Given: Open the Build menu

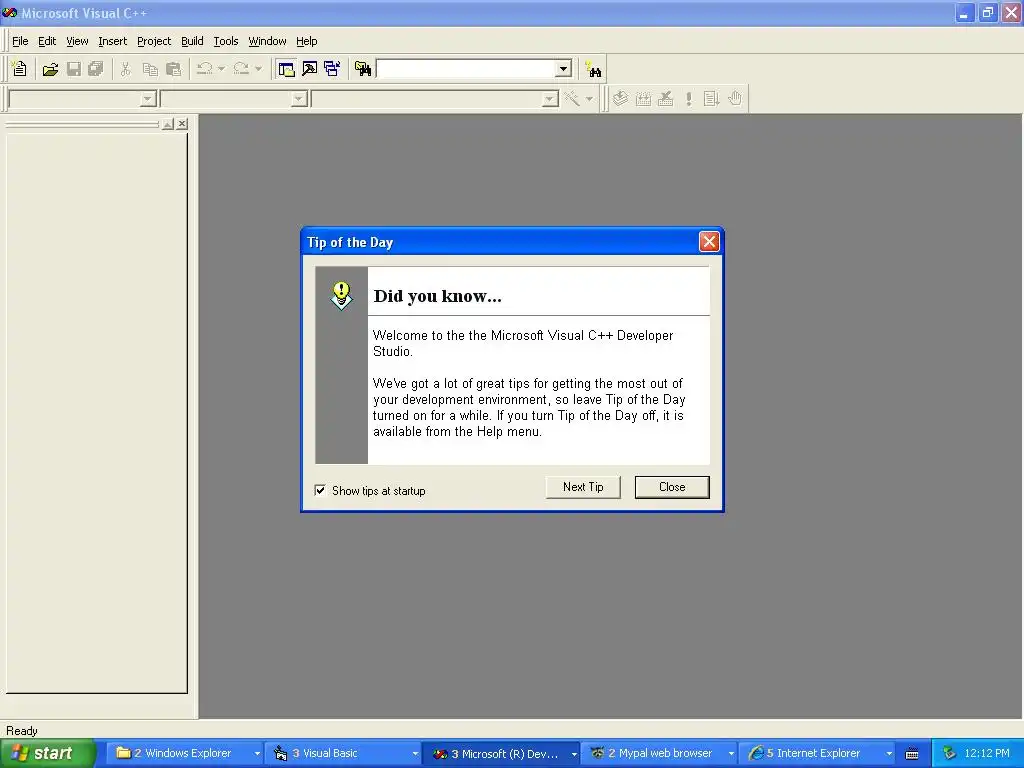Looking at the screenshot, I should coord(192,41).
